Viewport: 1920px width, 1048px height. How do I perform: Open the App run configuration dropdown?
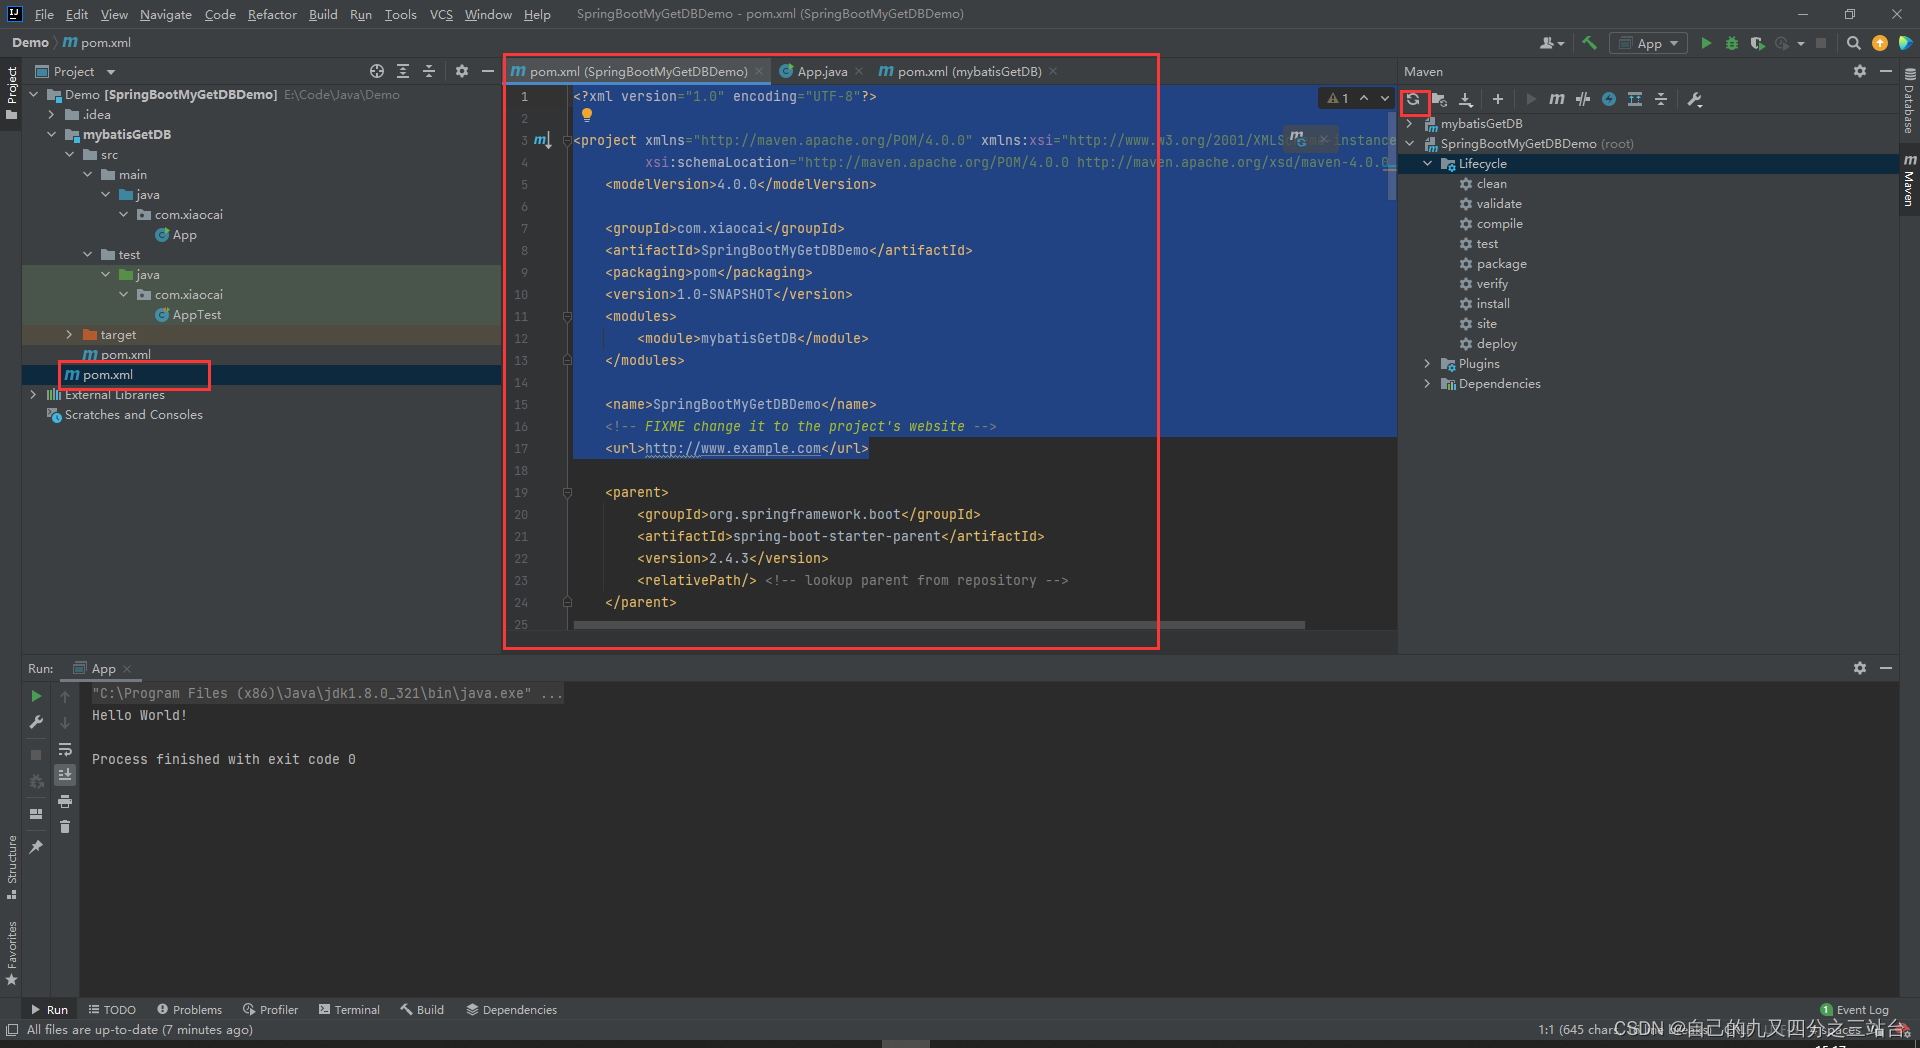(1648, 43)
